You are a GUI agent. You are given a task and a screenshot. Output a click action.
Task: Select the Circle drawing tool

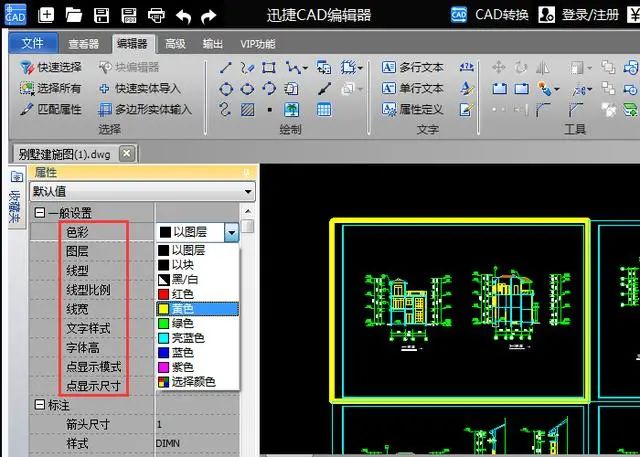[x=226, y=89]
